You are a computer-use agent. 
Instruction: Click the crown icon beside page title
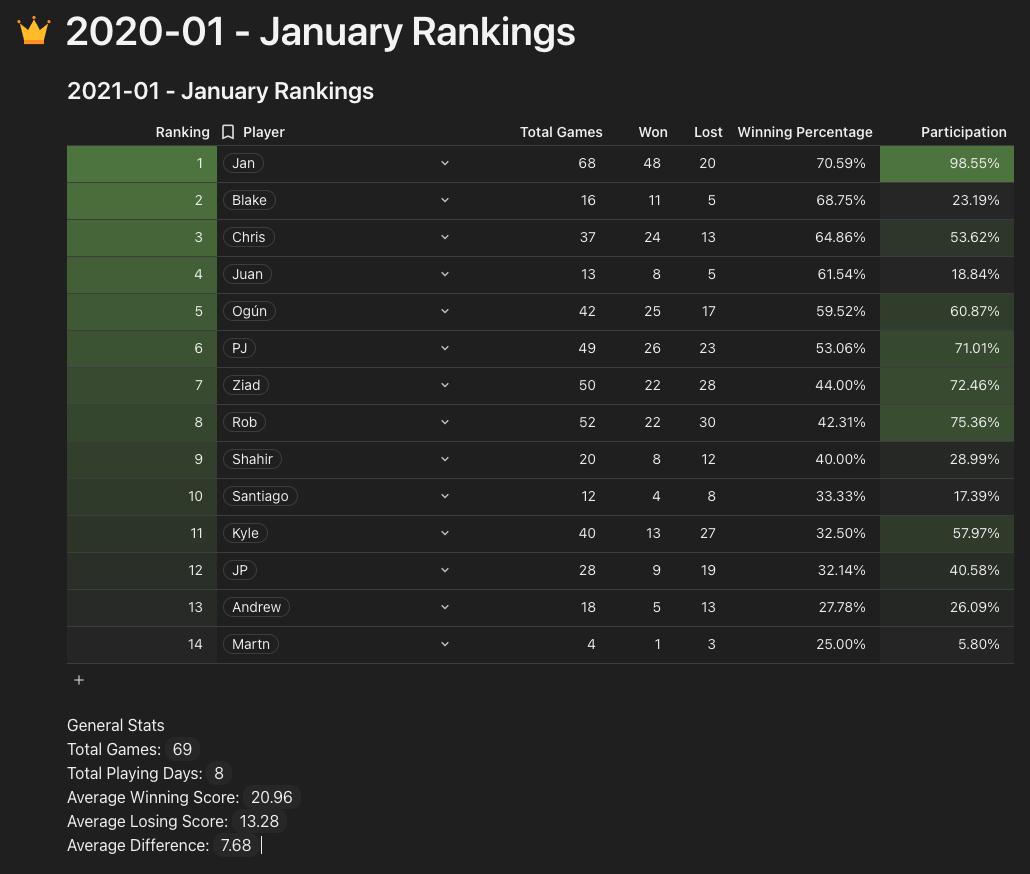tap(34, 31)
